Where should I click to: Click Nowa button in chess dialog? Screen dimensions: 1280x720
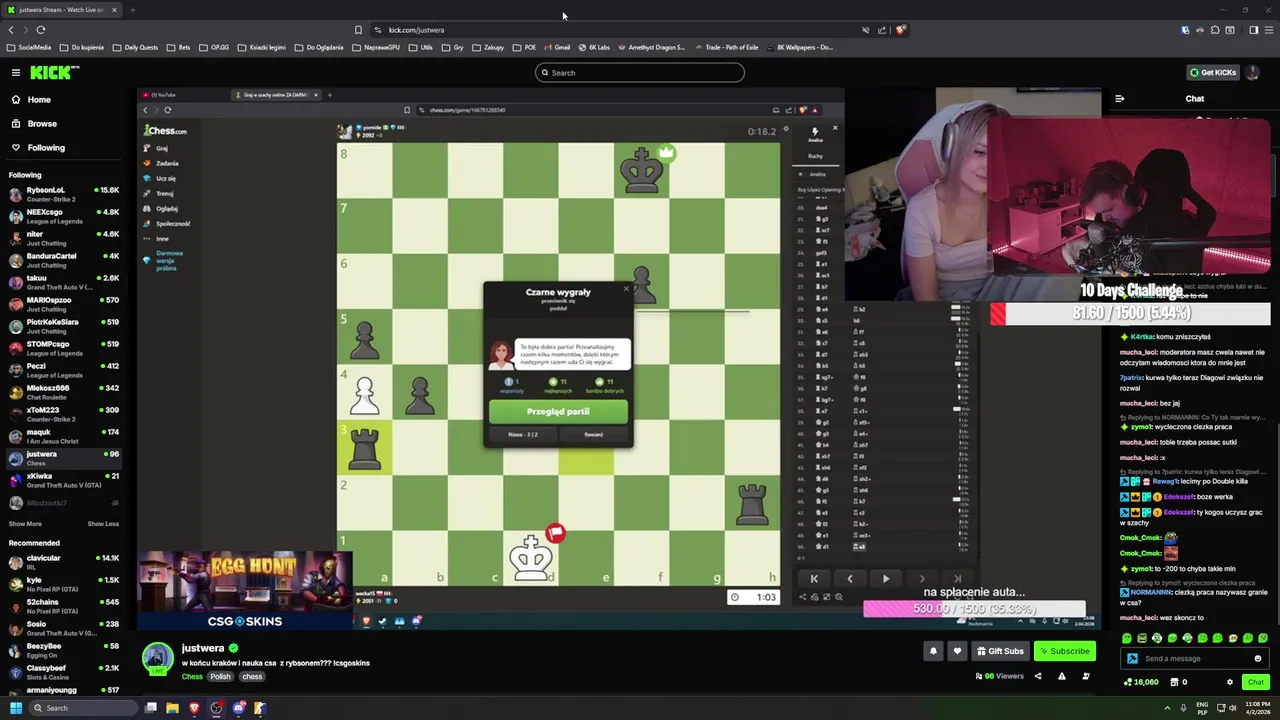pos(523,435)
